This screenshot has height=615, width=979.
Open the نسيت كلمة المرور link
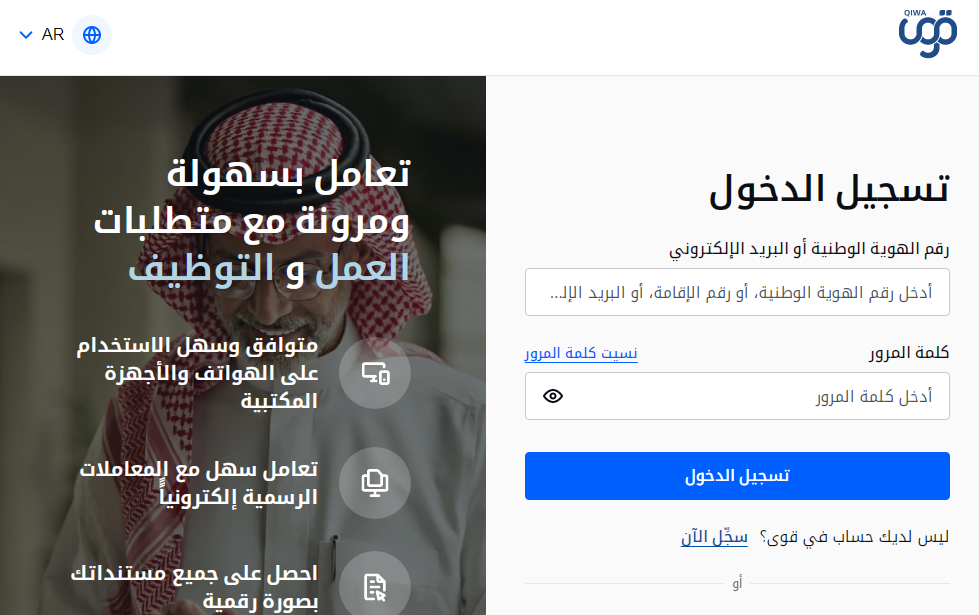pos(581,353)
